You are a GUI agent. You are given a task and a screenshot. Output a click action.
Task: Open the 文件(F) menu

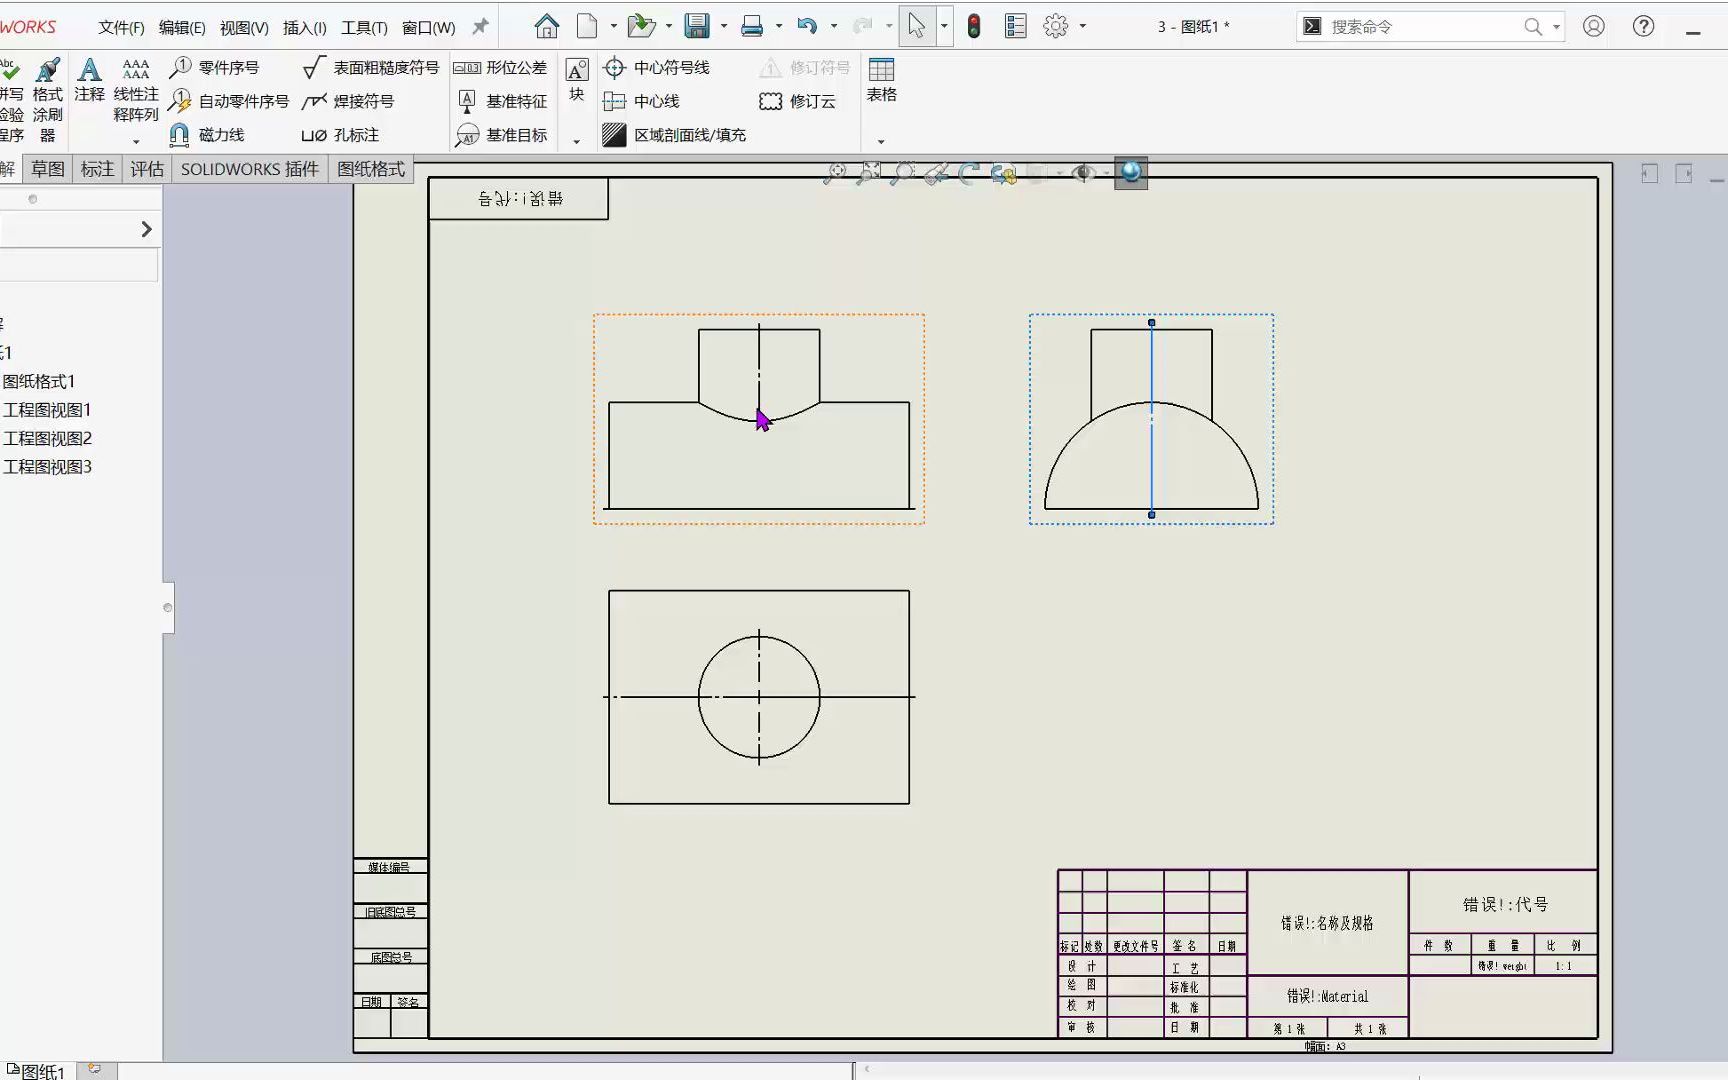click(x=121, y=27)
